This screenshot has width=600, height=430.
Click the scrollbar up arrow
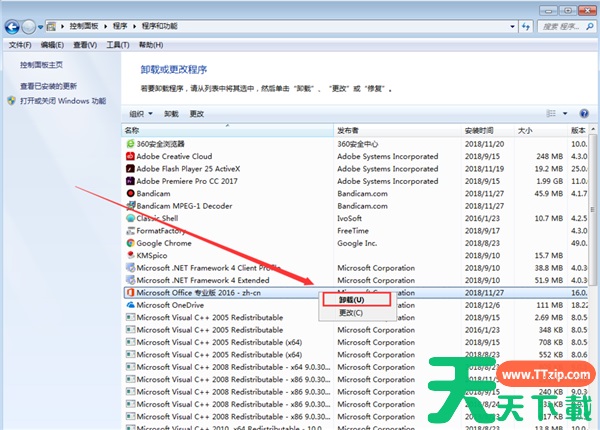point(593,130)
